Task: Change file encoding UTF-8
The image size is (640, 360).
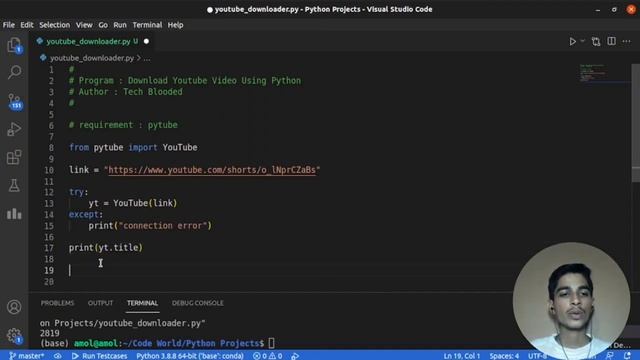Action: pos(537,356)
